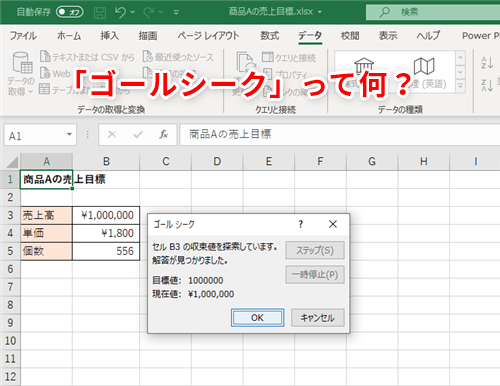Select row 8 header
Image resolution: width=500 pixels, height=386 pixels.
click(10, 305)
